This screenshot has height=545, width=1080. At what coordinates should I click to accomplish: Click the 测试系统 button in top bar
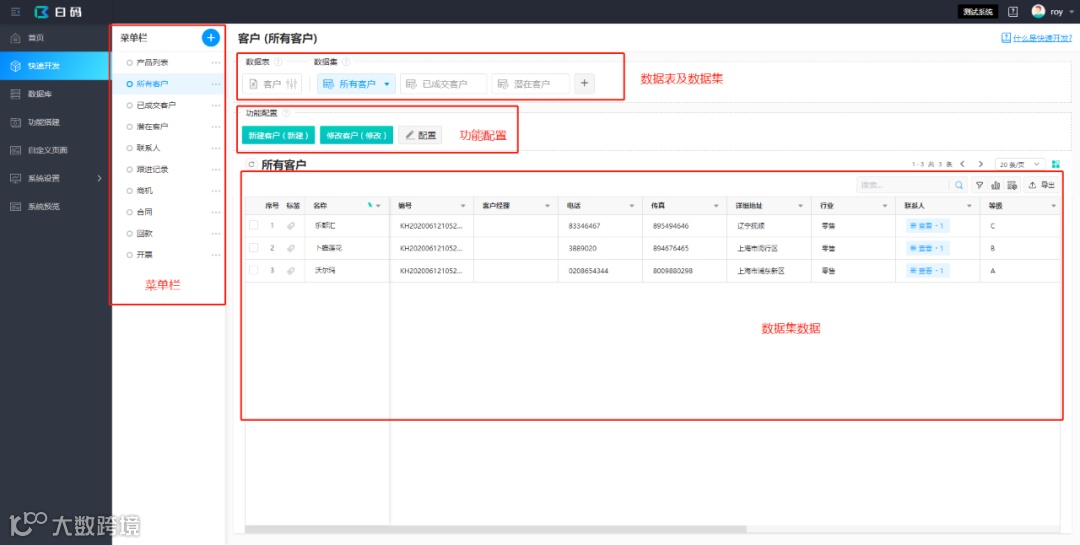[x=977, y=12]
